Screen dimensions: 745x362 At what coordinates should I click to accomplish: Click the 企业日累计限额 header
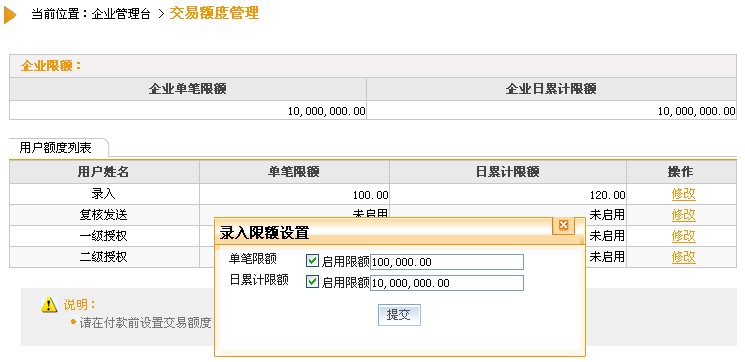[551, 89]
